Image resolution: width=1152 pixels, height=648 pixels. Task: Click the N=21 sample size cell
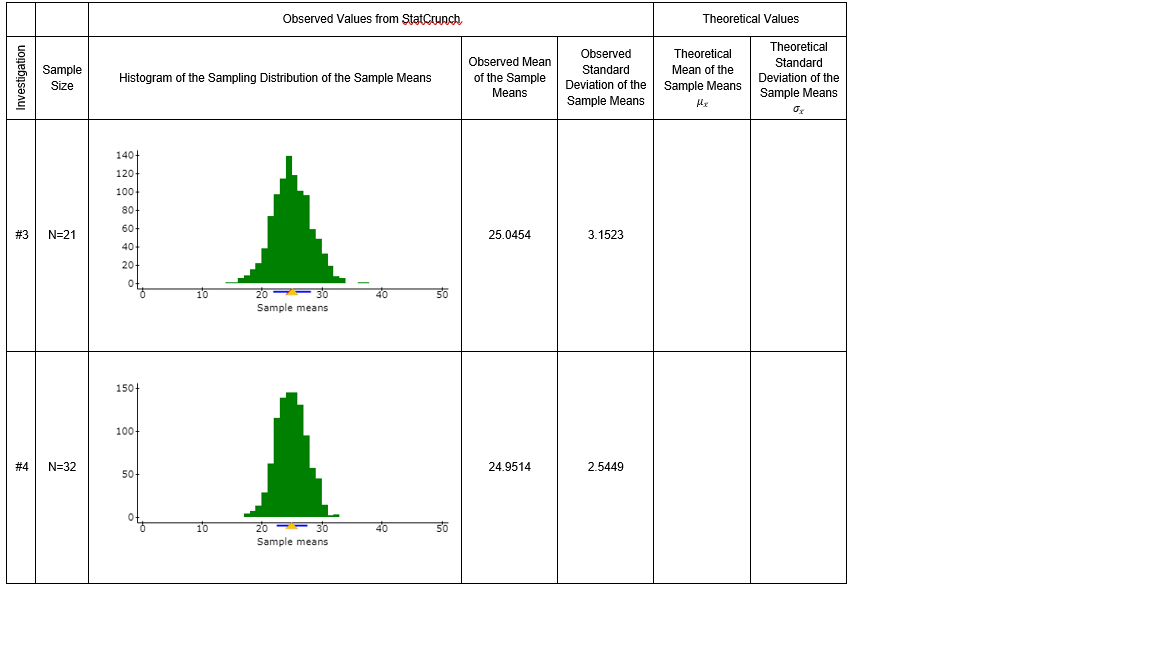tap(61, 235)
